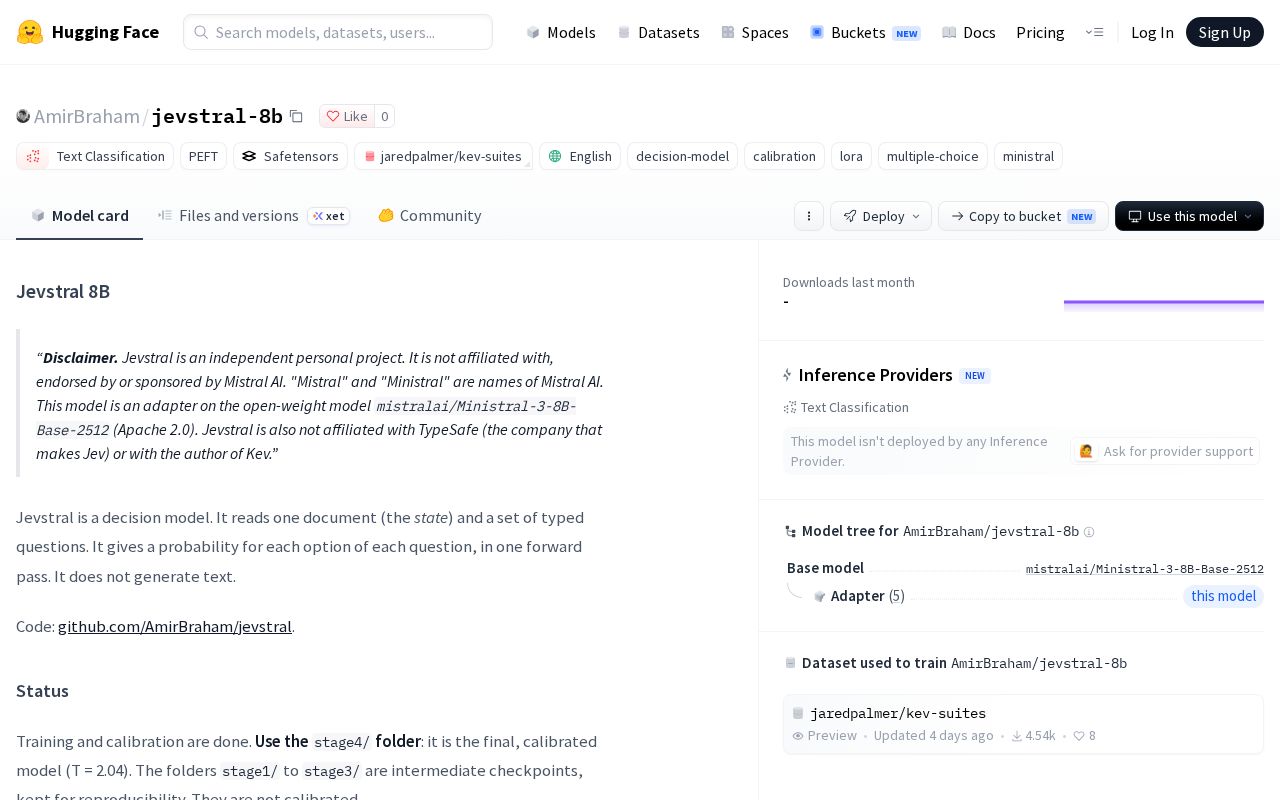Click the like count number 0
1280x800 pixels.
coord(385,116)
